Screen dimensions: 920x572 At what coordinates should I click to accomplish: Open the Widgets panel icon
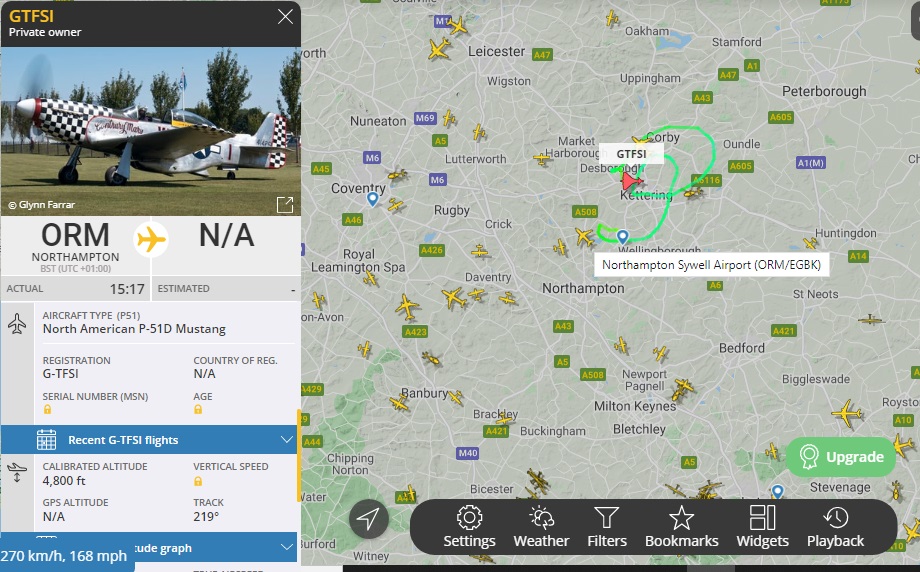click(762, 526)
